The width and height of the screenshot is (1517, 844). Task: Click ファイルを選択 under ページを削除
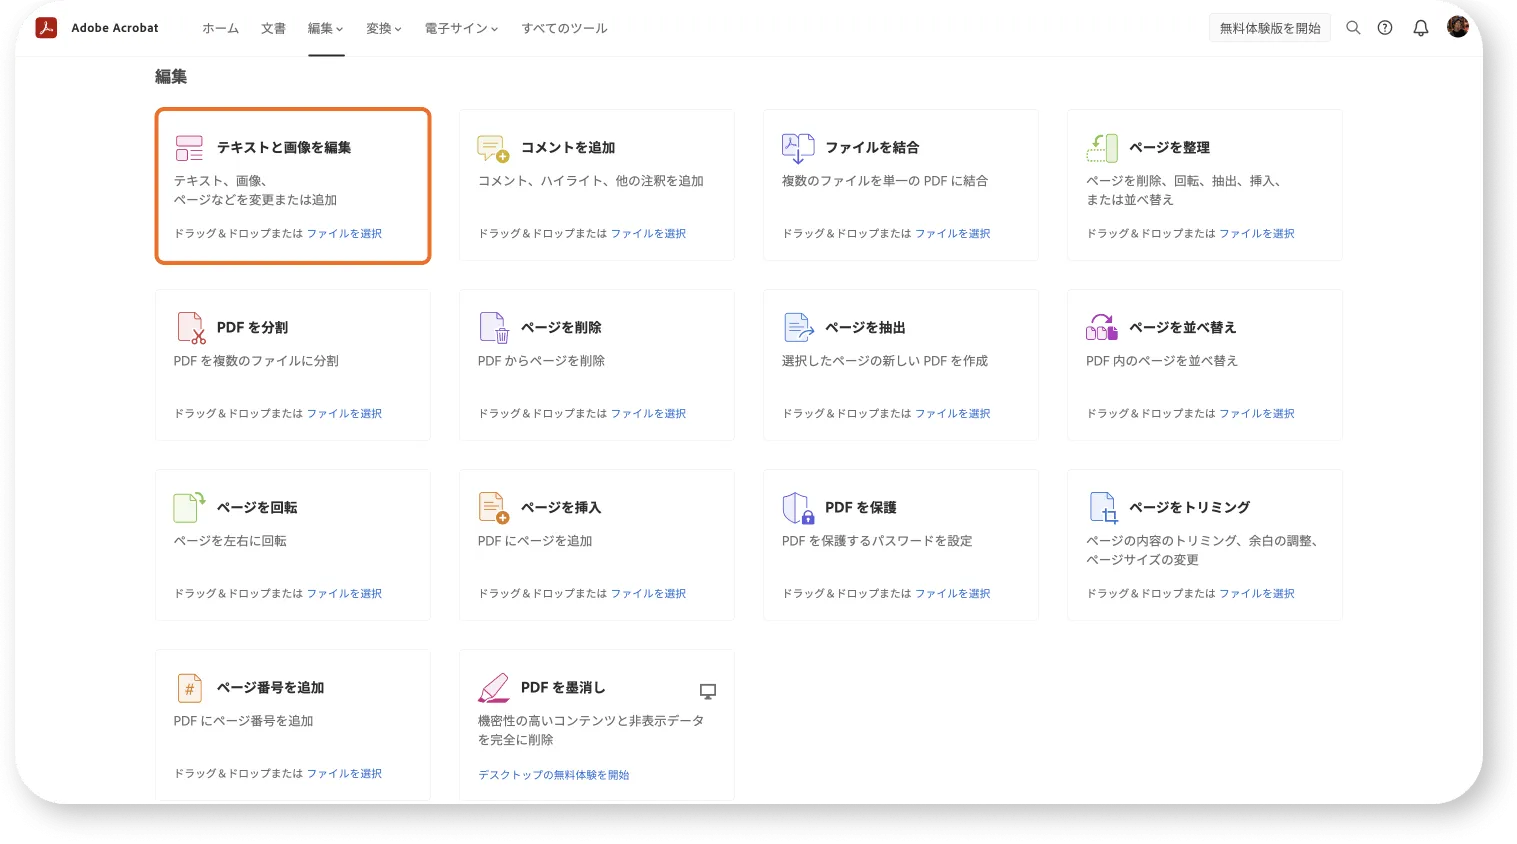click(648, 413)
